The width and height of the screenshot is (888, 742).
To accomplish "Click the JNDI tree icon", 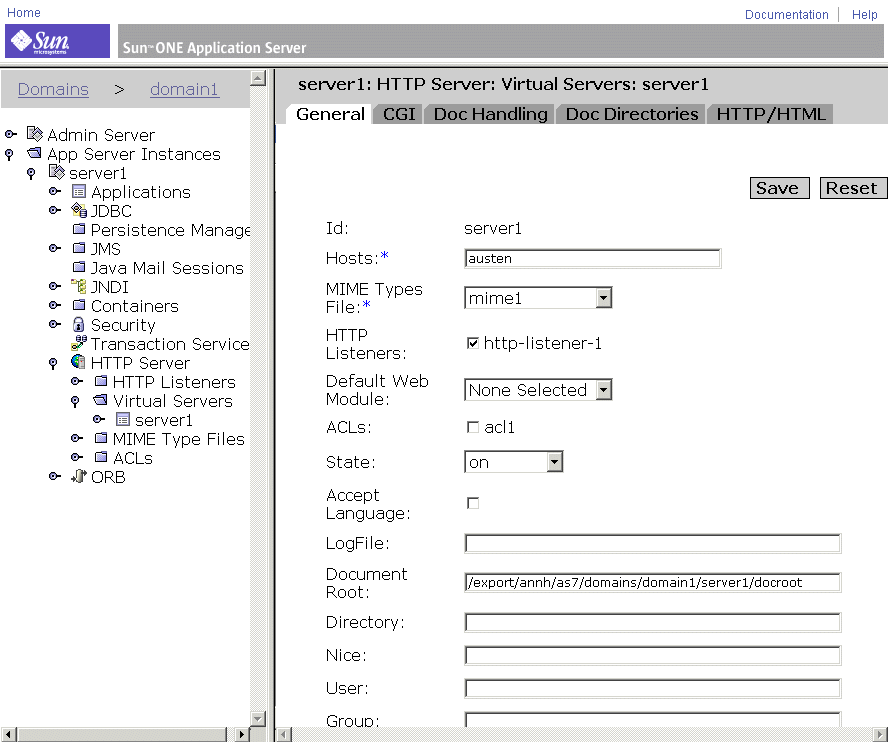I will pos(79,286).
